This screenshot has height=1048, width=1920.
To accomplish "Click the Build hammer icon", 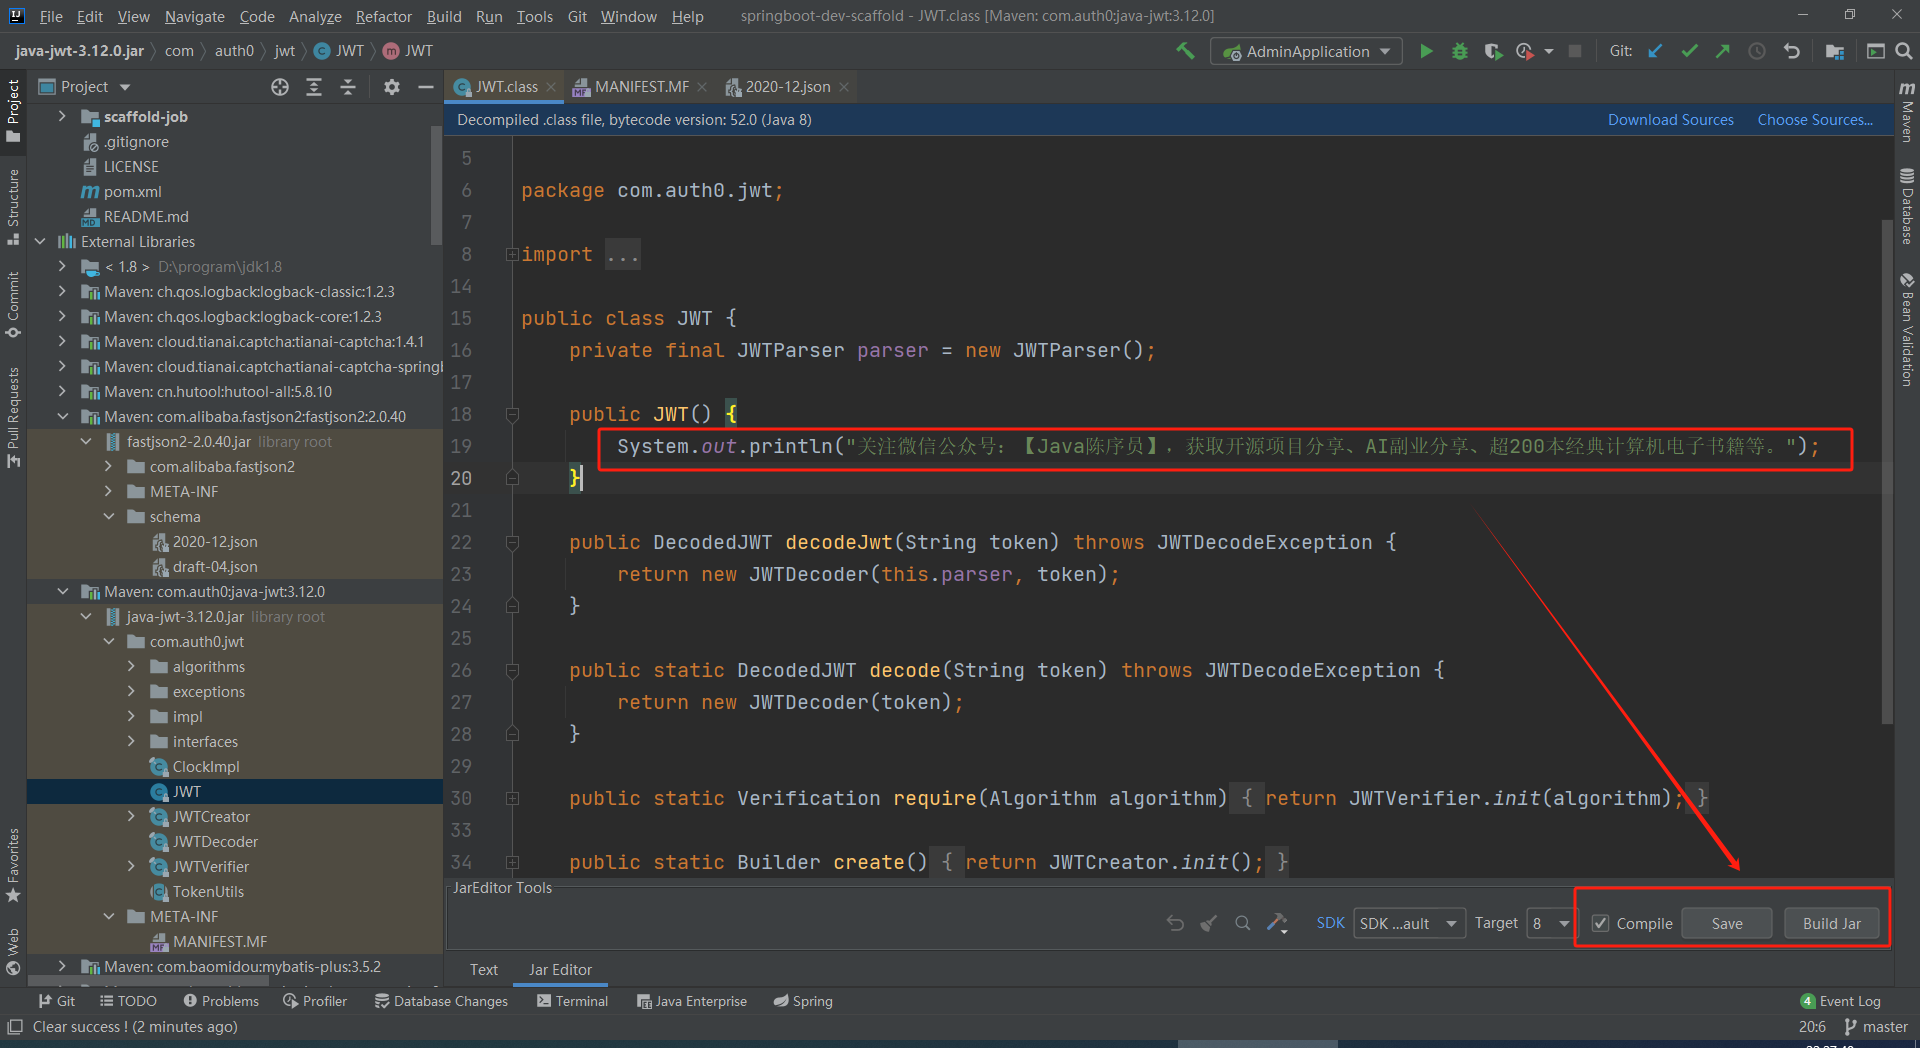I will point(1185,51).
